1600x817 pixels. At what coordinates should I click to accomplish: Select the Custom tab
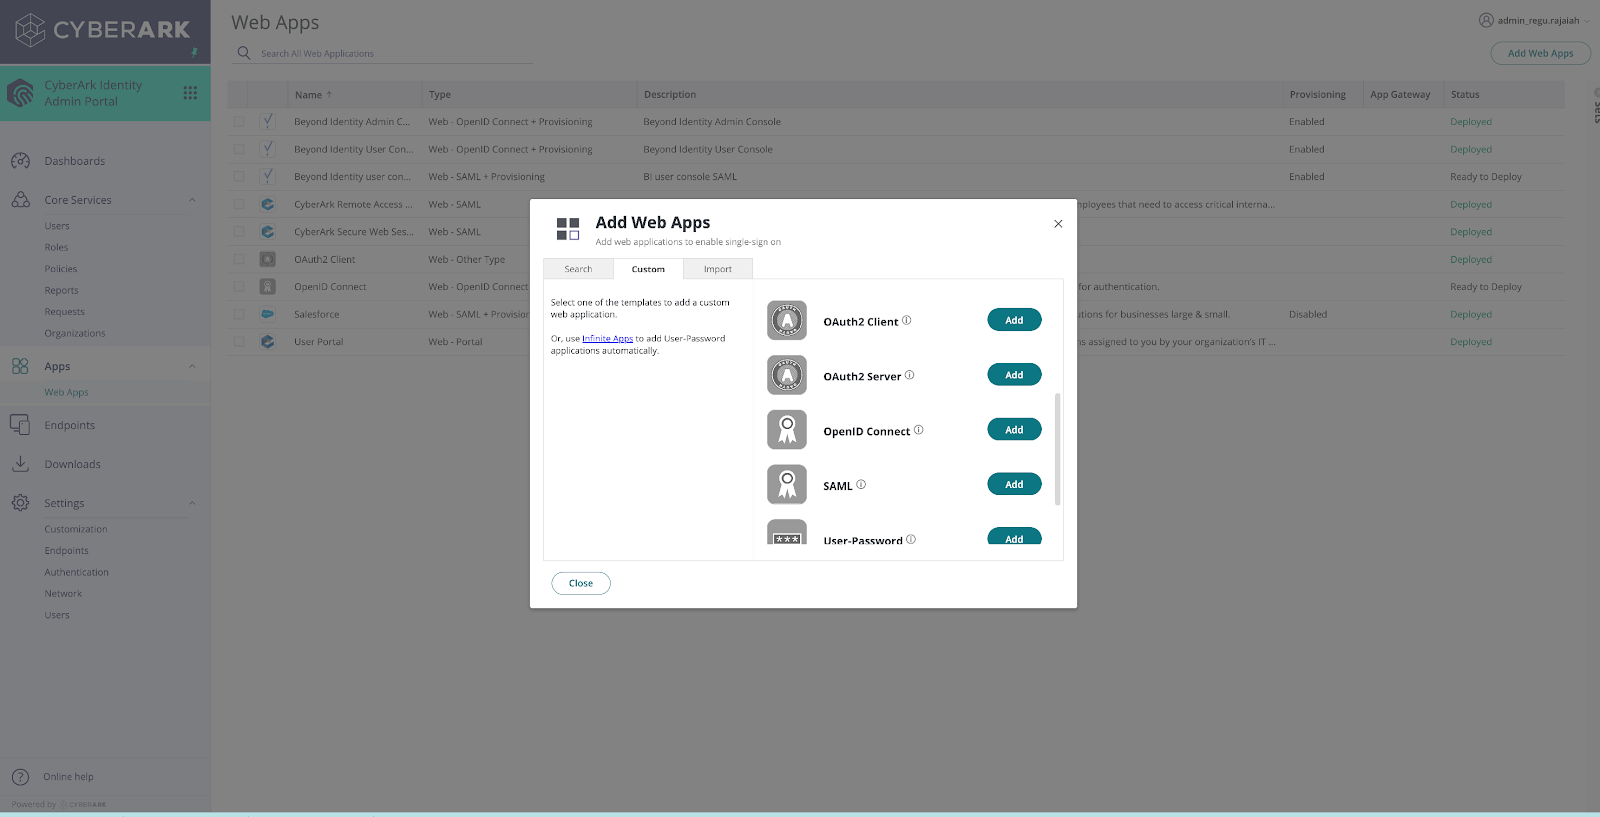[x=648, y=269]
